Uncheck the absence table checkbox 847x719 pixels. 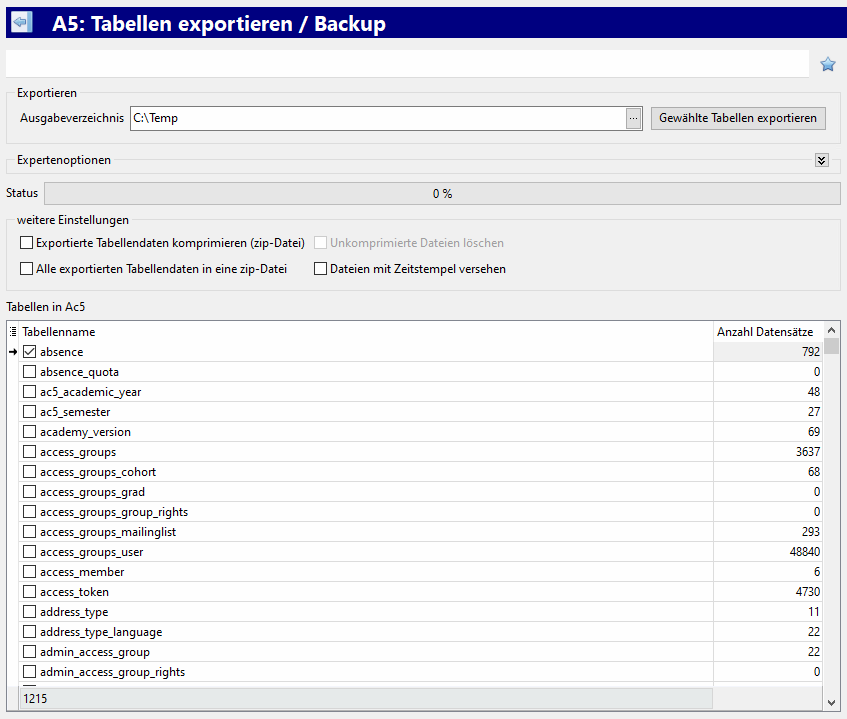coord(29,352)
